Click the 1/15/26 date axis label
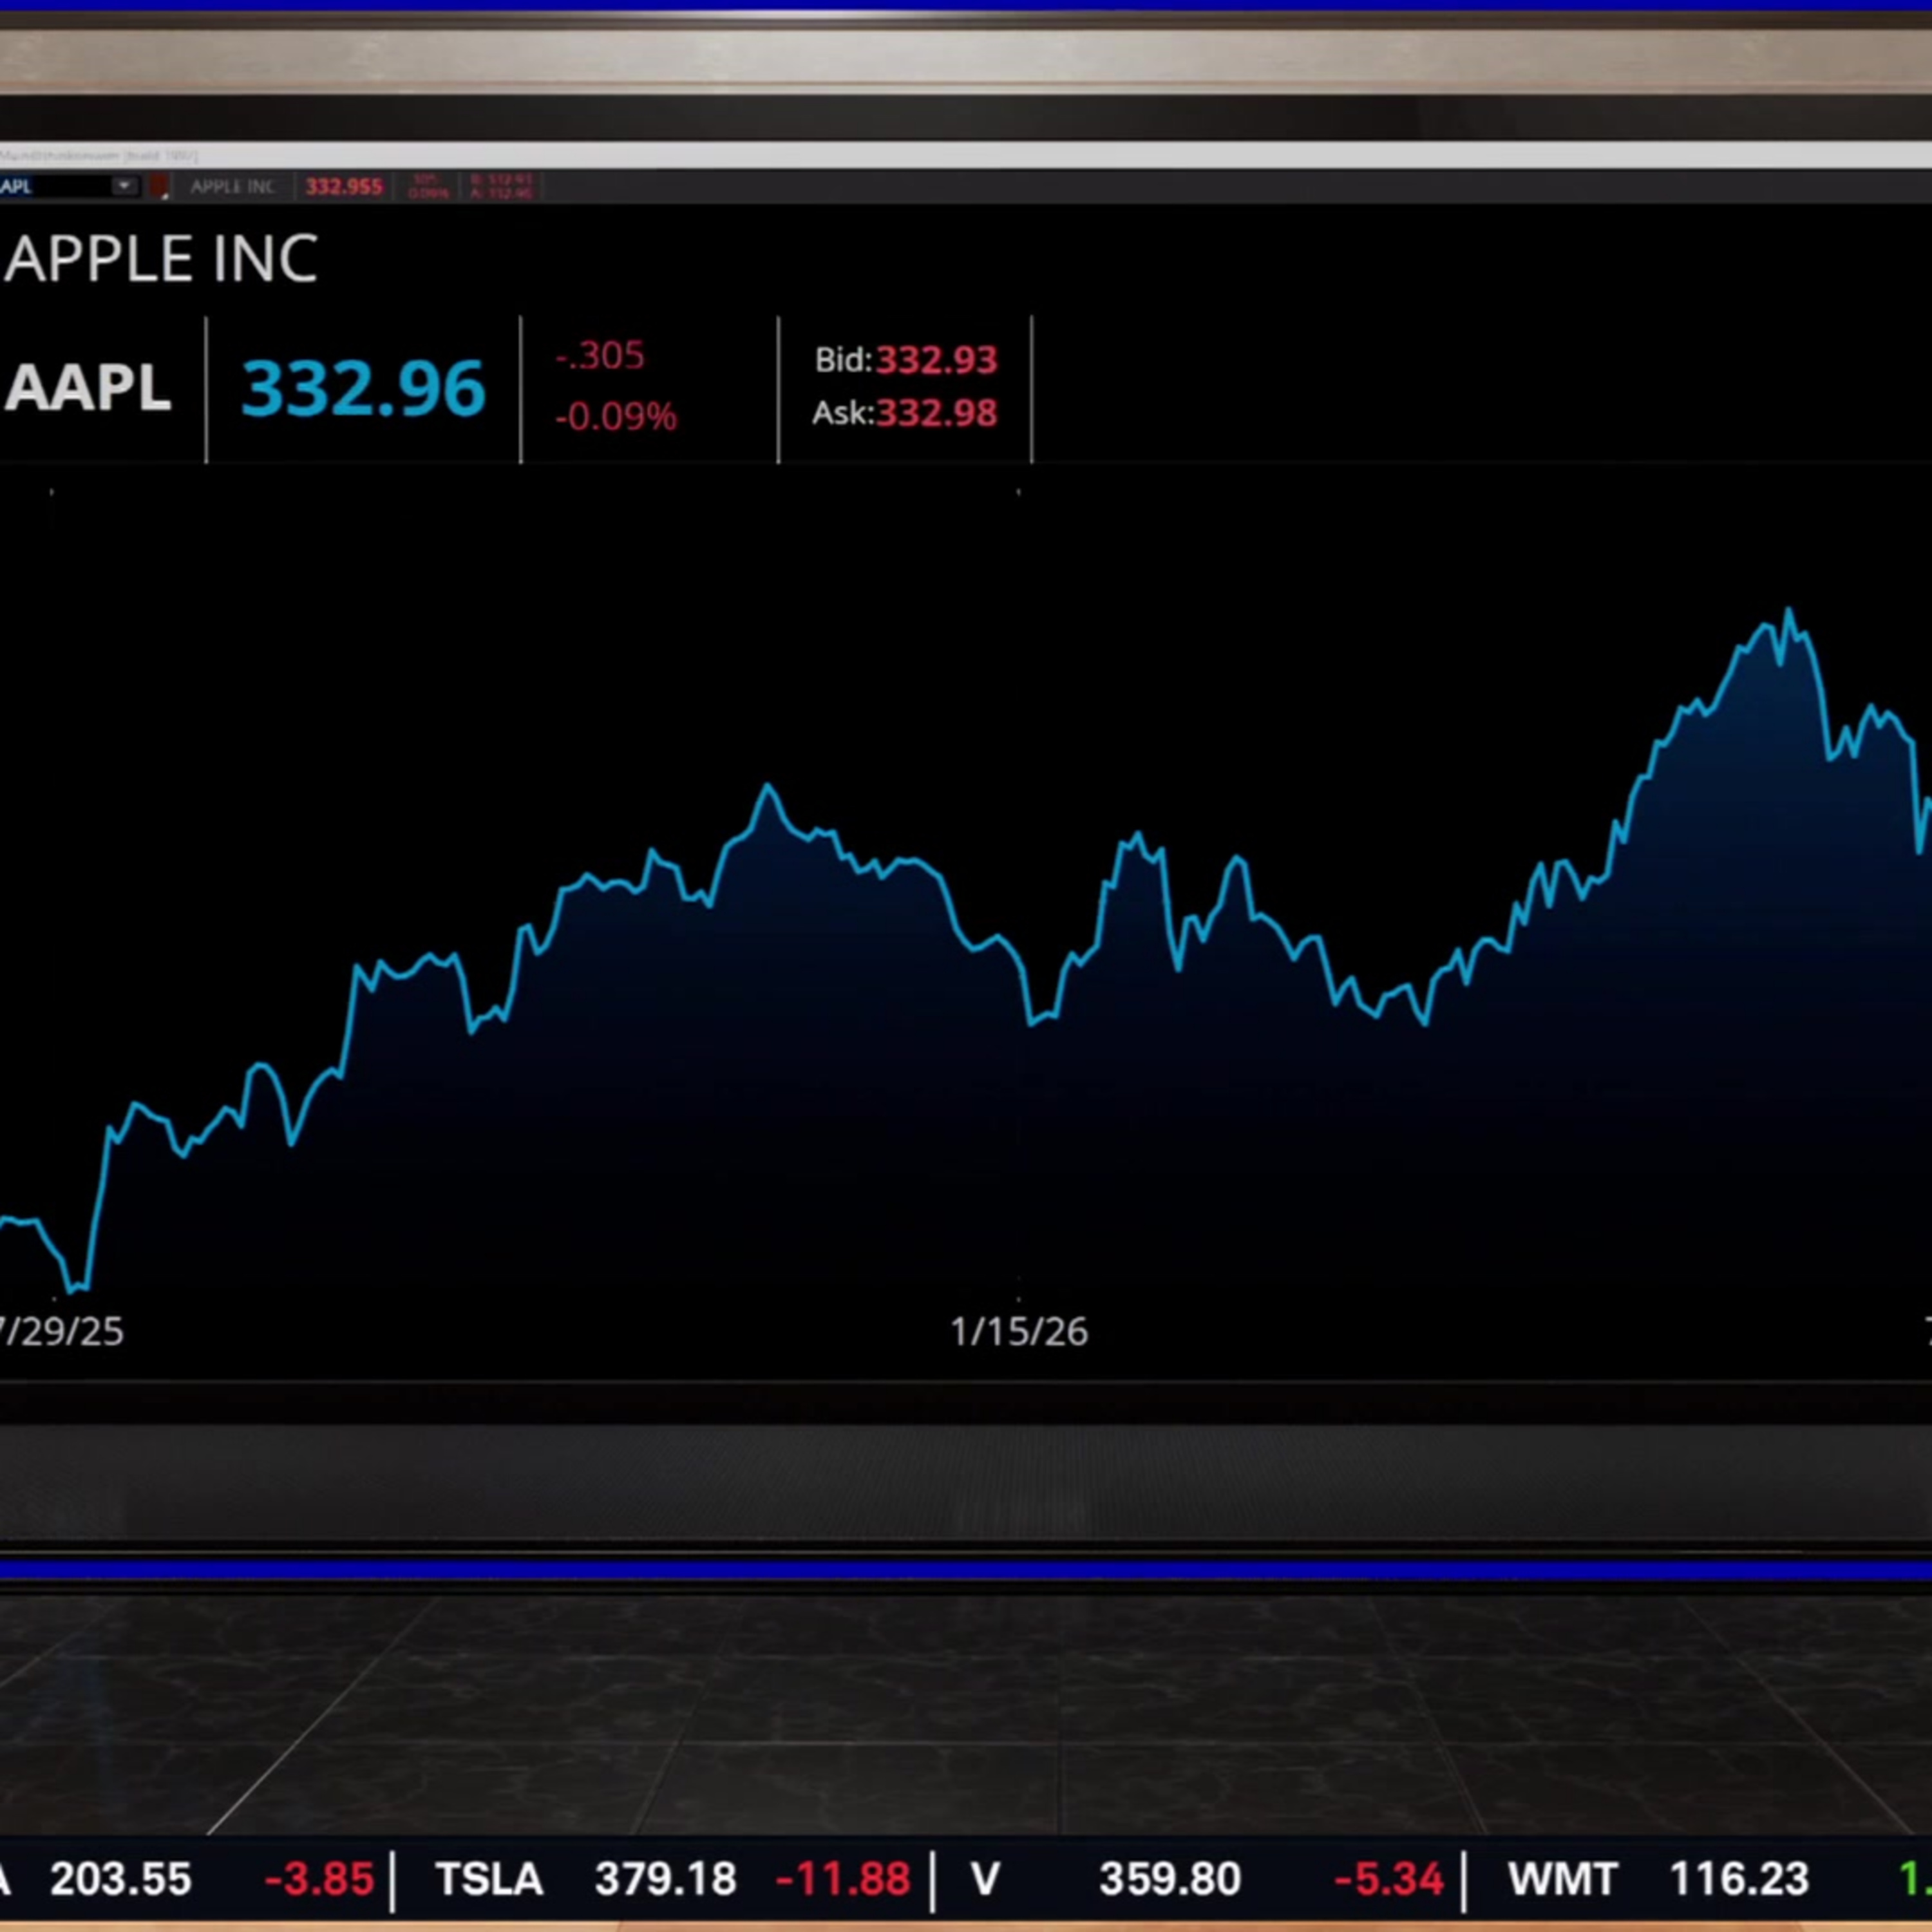This screenshot has width=1932, height=1932. click(x=1018, y=1331)
